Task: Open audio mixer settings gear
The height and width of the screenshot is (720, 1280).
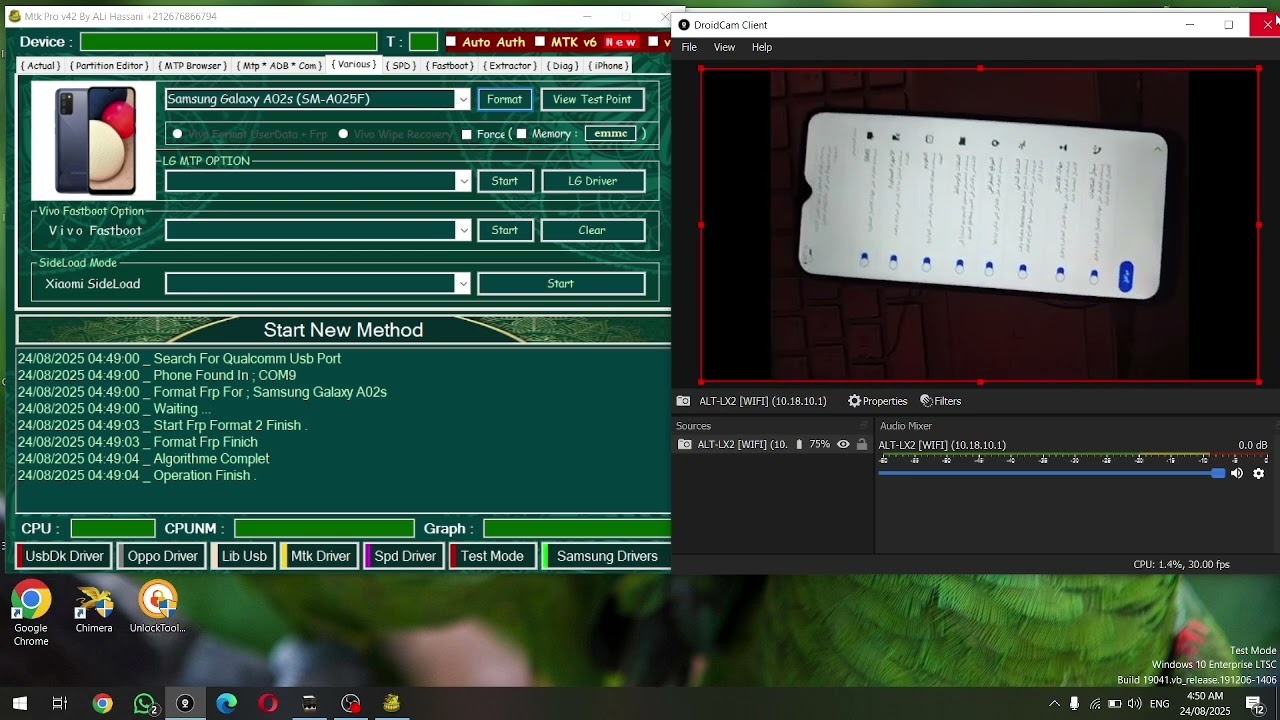Action: (1258, 473)
